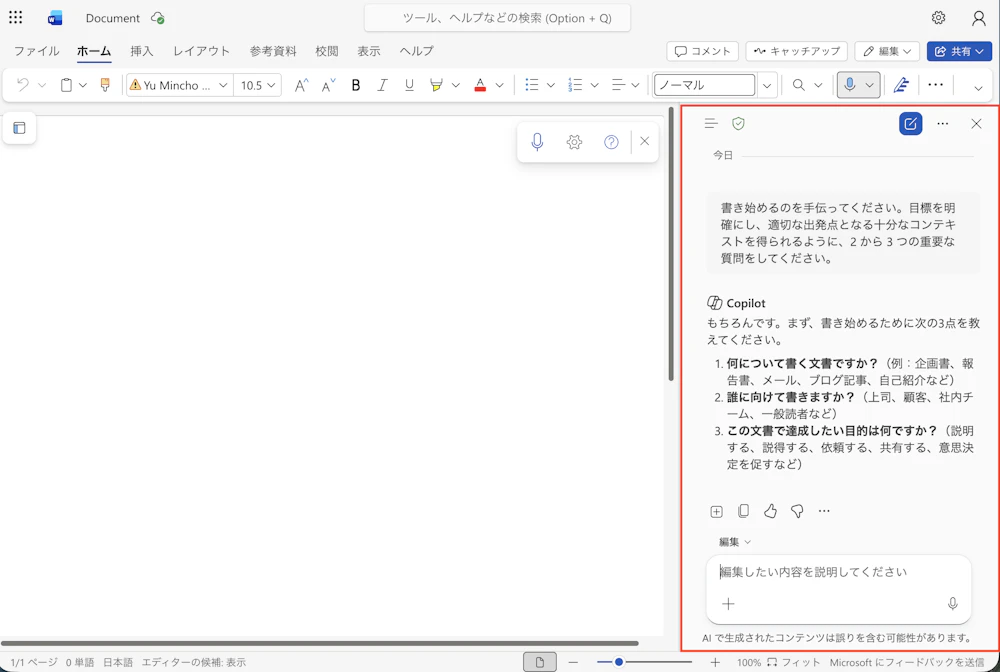Open the account profile icon
The height and width of the screenshot is (672, 1000).
[978, 18]
